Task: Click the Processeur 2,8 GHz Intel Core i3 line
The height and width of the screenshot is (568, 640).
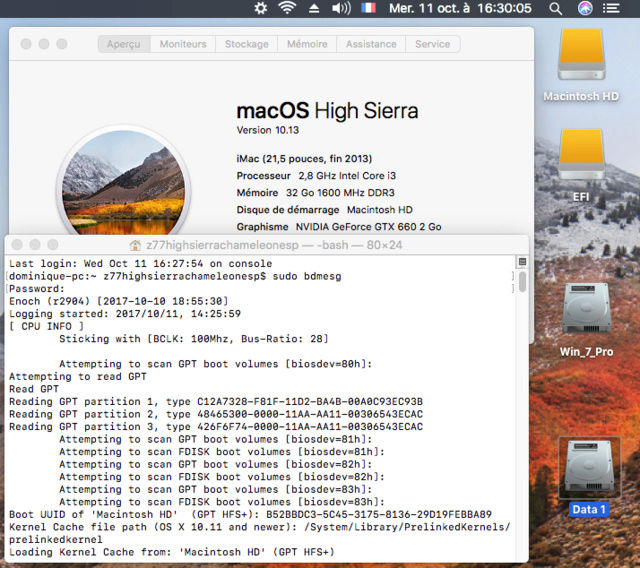Action: click(x=316, y=175)
